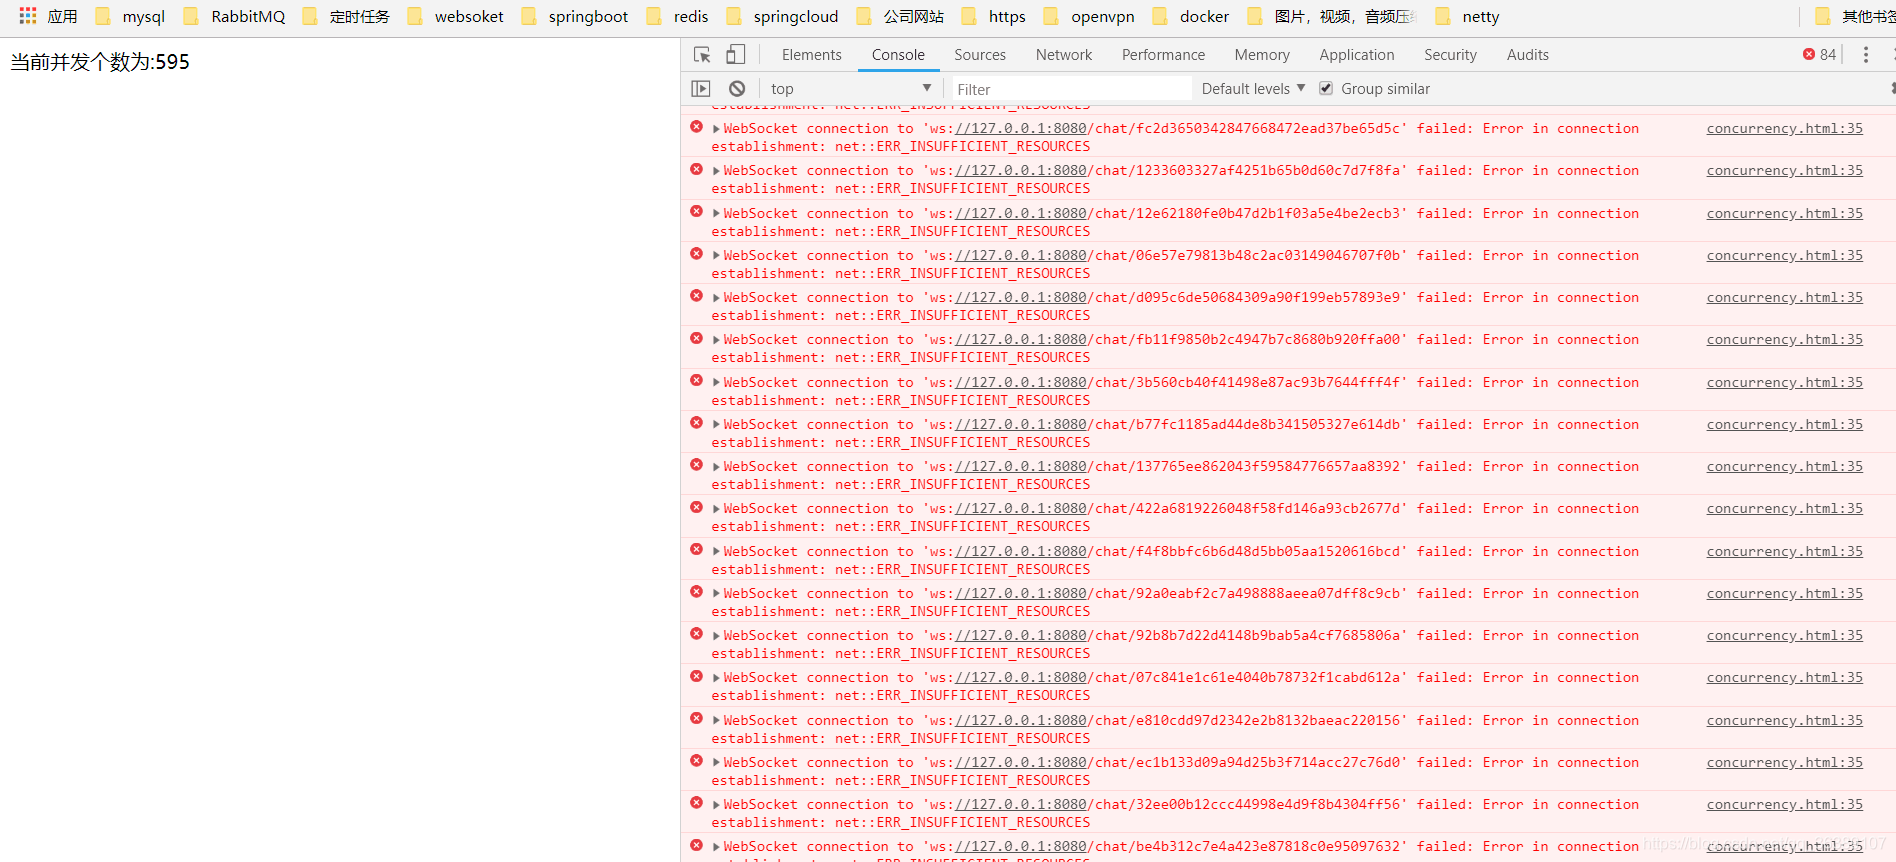Expand the error for chat/d095c6de50684309a90f199eb57893e9
Viewport: 1896px width, 862px height.
click(716, 298)
